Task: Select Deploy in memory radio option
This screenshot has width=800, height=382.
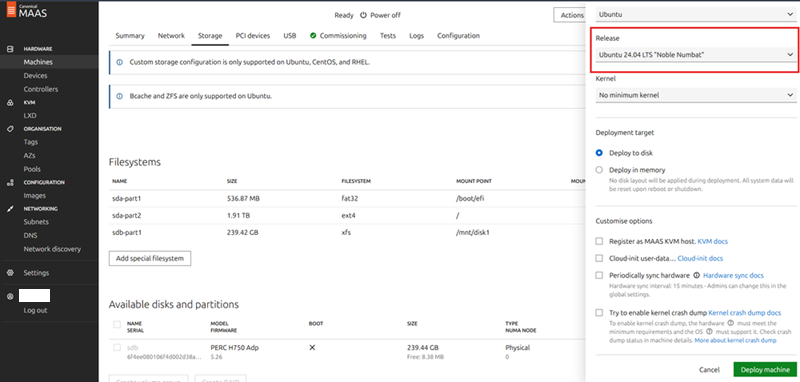Action: coord(599,170)
